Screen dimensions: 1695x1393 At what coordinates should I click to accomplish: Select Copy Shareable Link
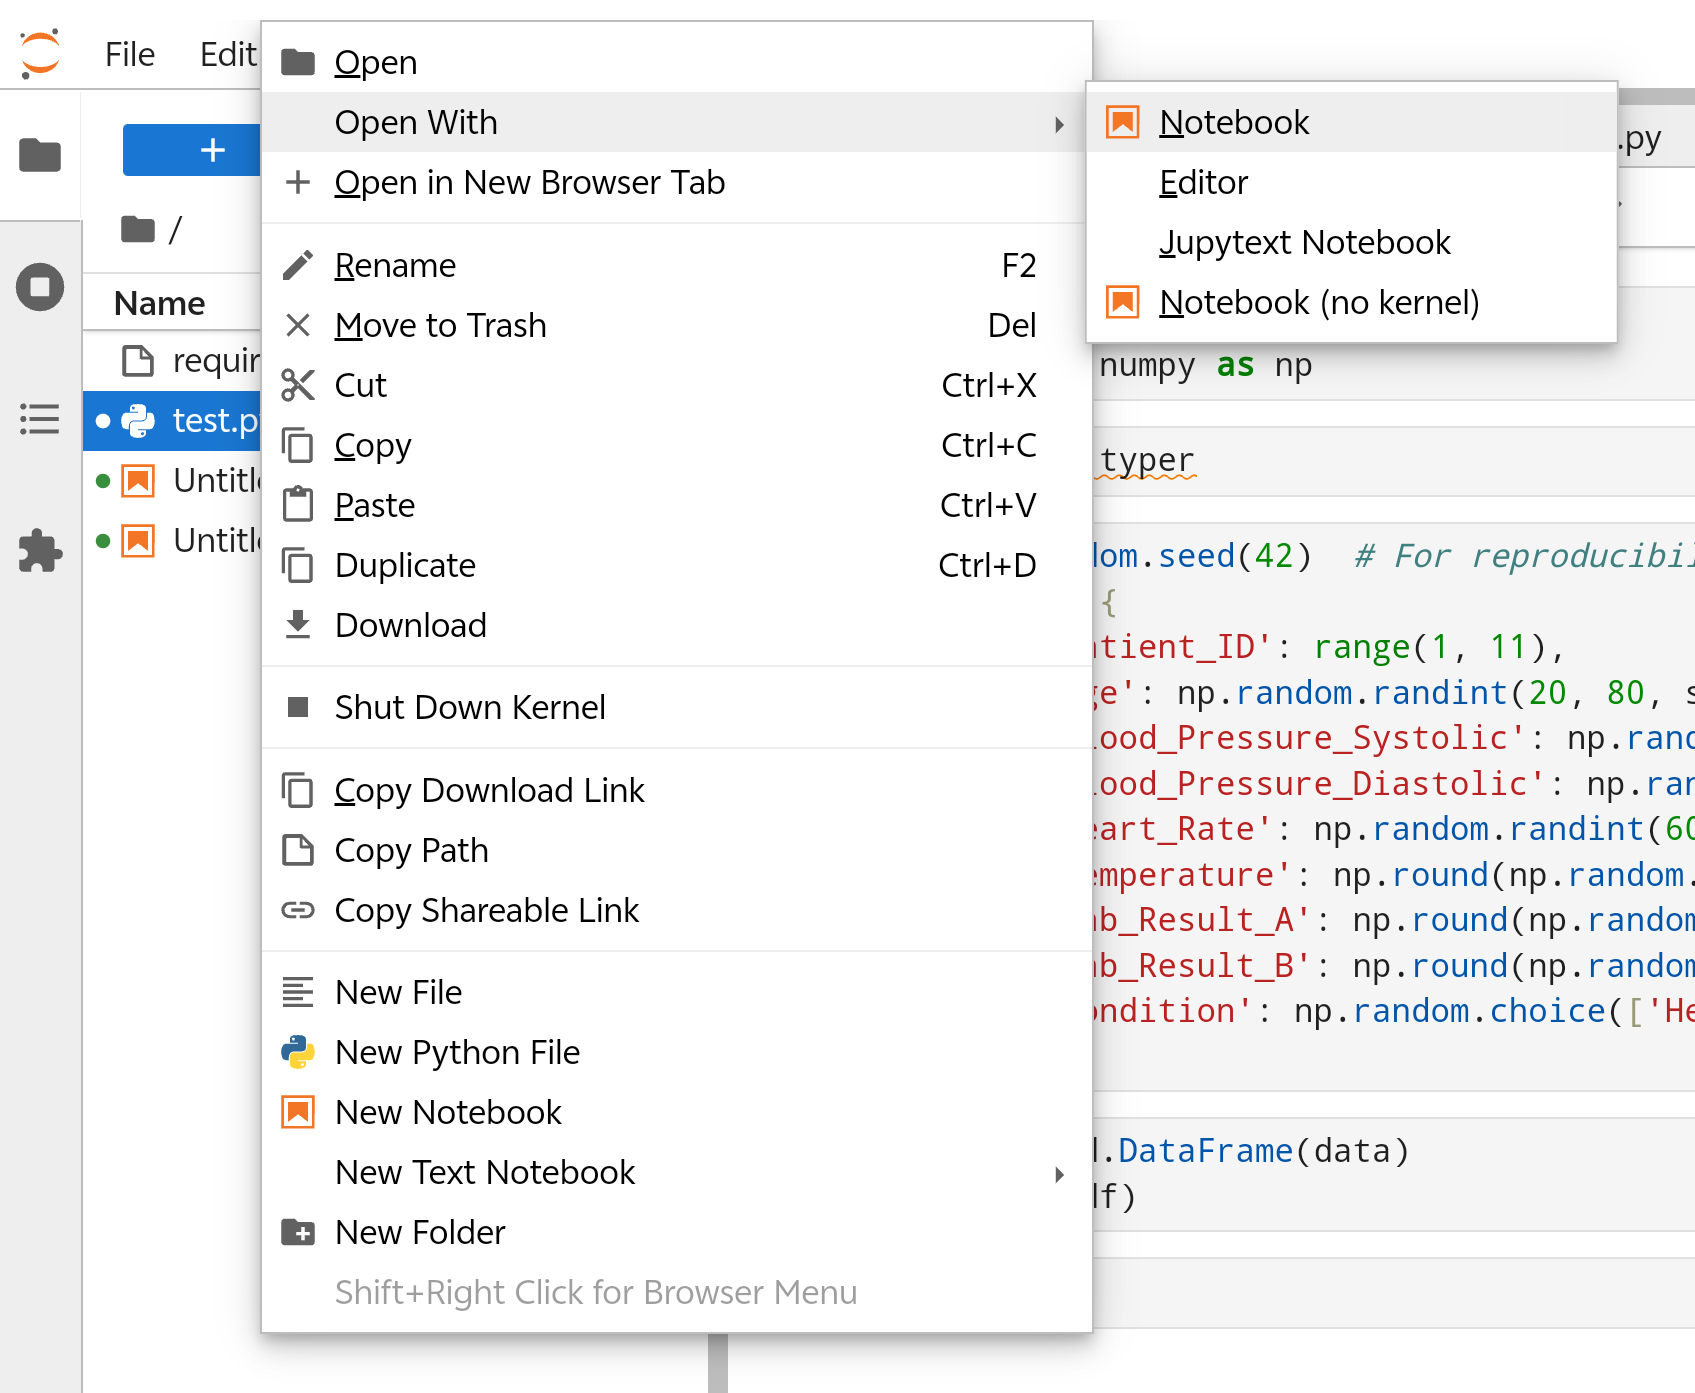[x=486, y=910]
